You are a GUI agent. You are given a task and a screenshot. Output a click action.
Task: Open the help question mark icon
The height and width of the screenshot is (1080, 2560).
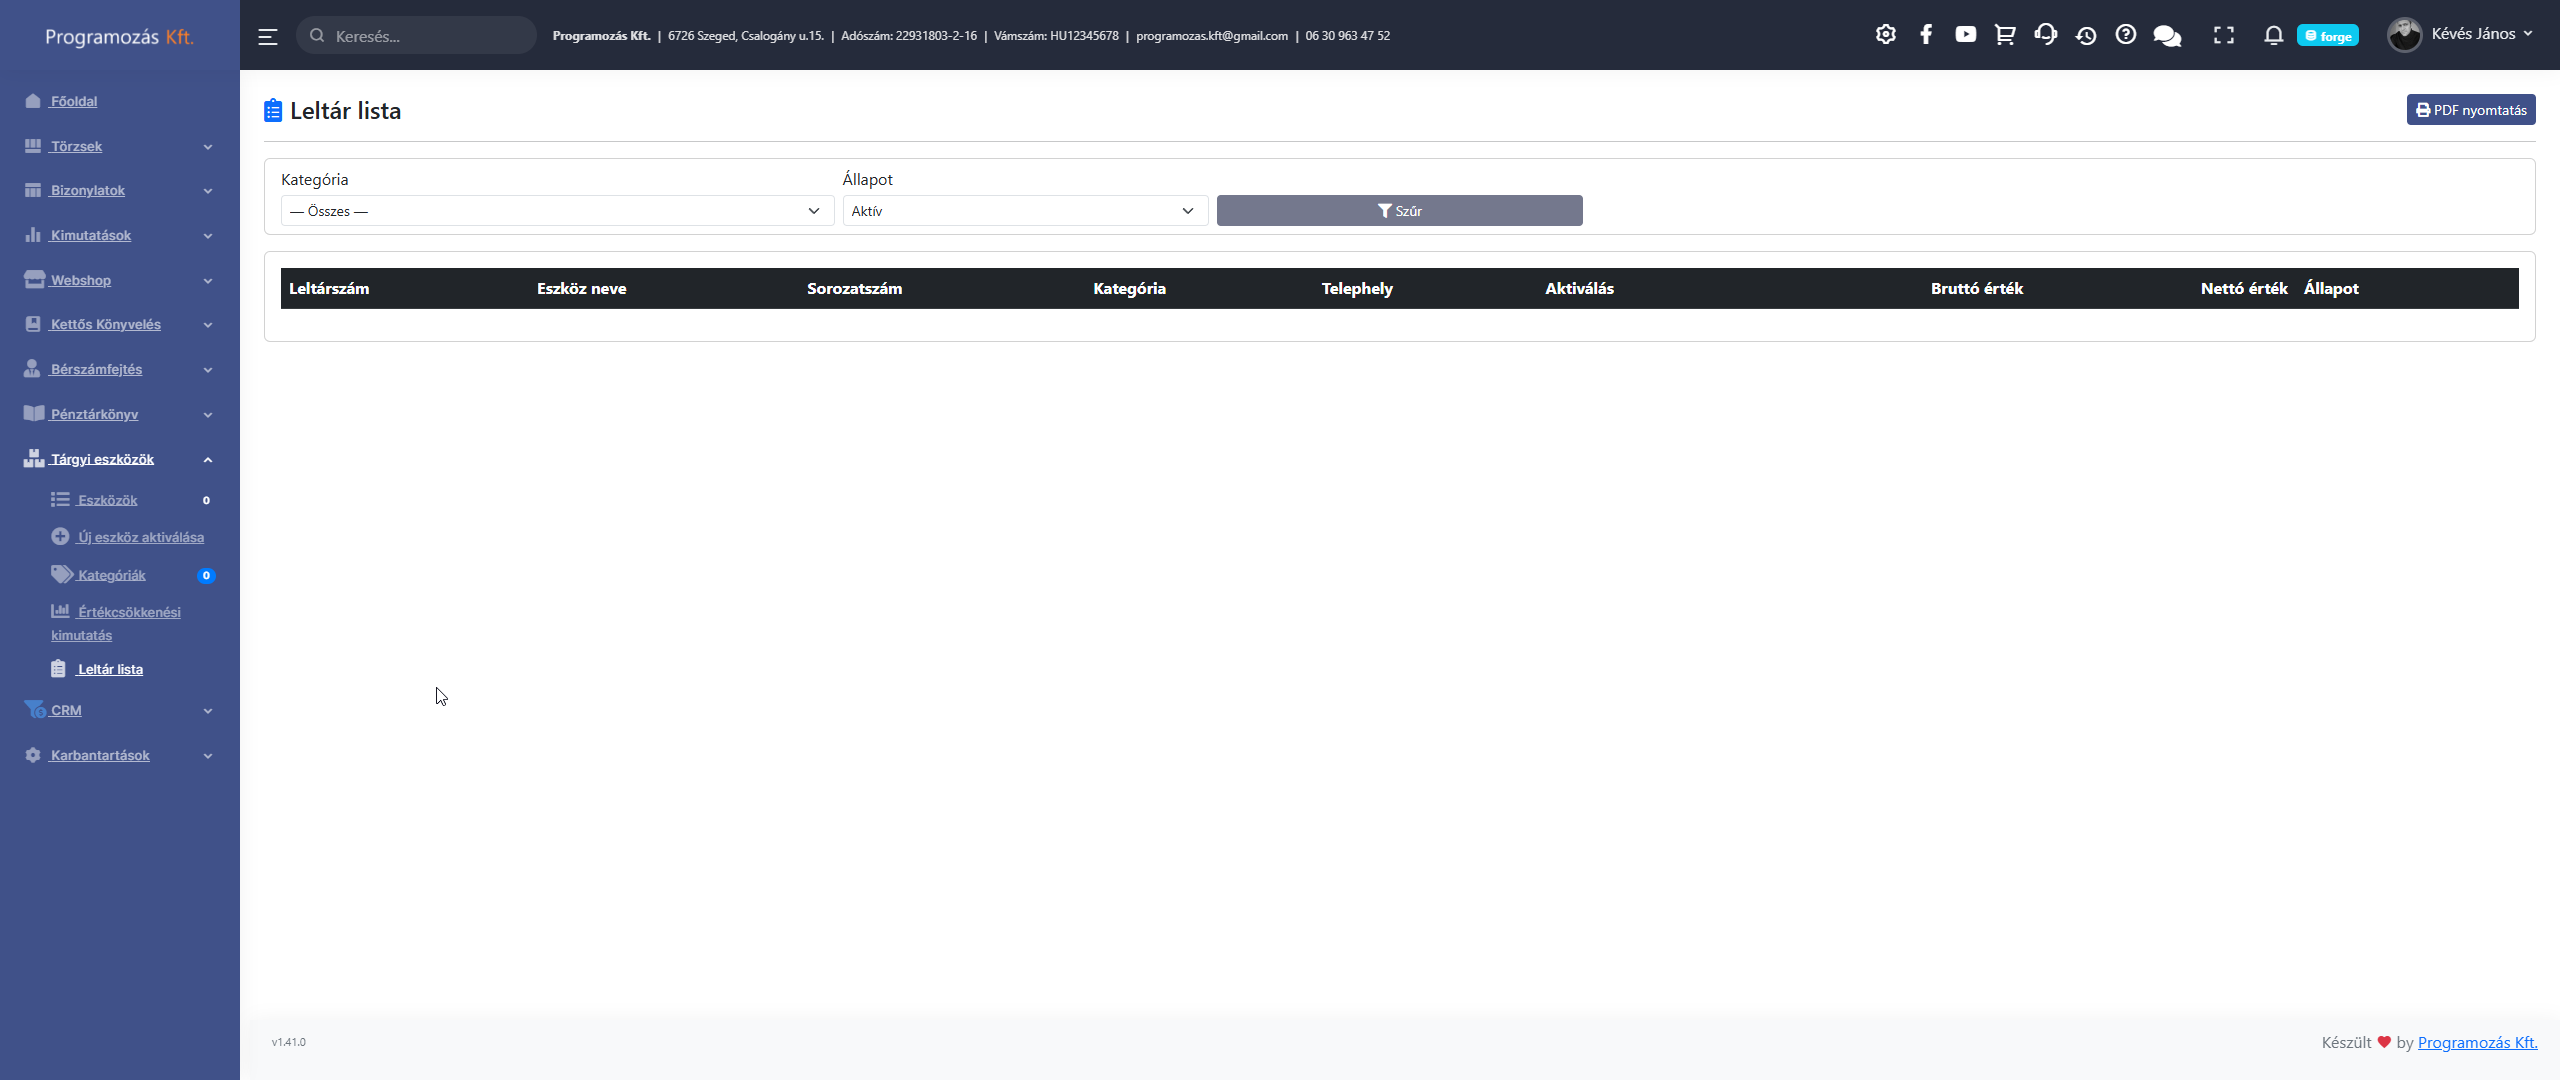tap(2126, 35)
